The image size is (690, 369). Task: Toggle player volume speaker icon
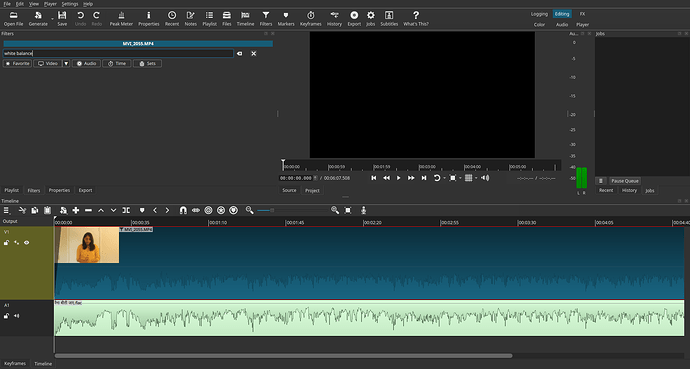[x=485, y=178]
